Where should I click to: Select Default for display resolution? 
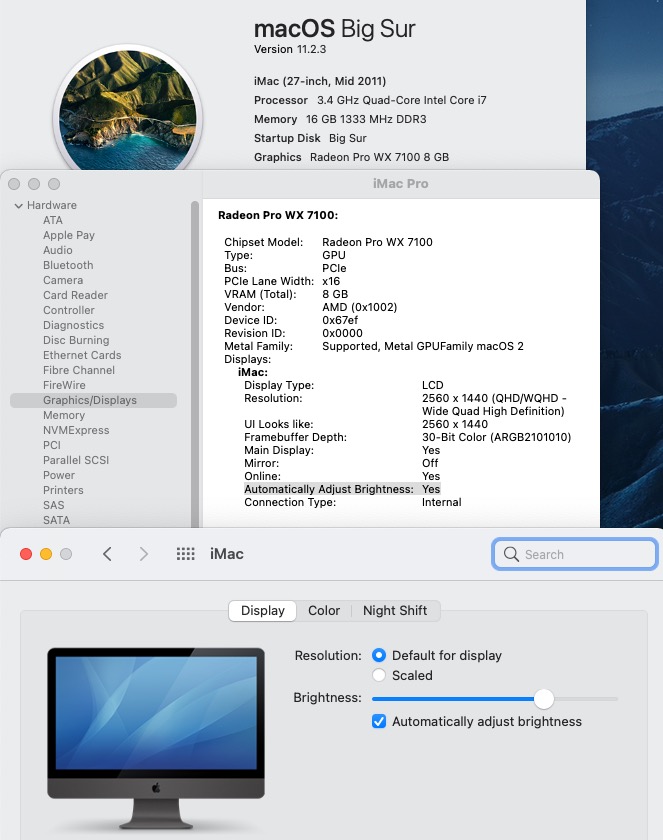[x=379, y=655]
